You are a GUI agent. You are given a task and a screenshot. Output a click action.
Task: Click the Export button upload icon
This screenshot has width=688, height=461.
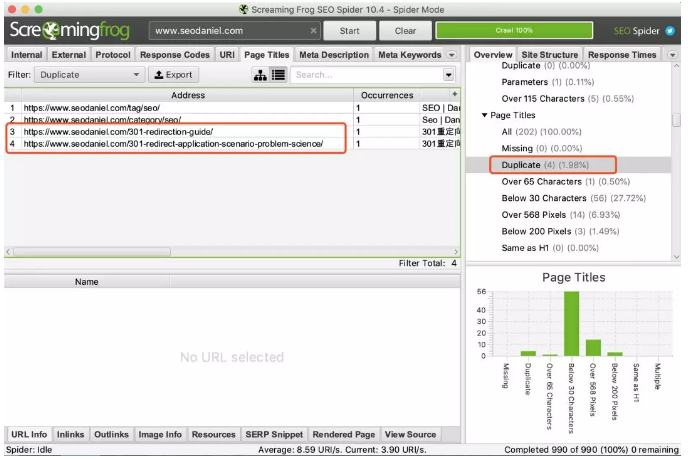point(159,75)
